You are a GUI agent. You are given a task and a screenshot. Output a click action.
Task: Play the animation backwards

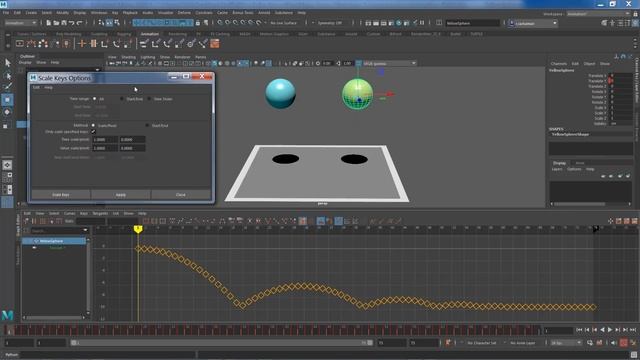602,330
